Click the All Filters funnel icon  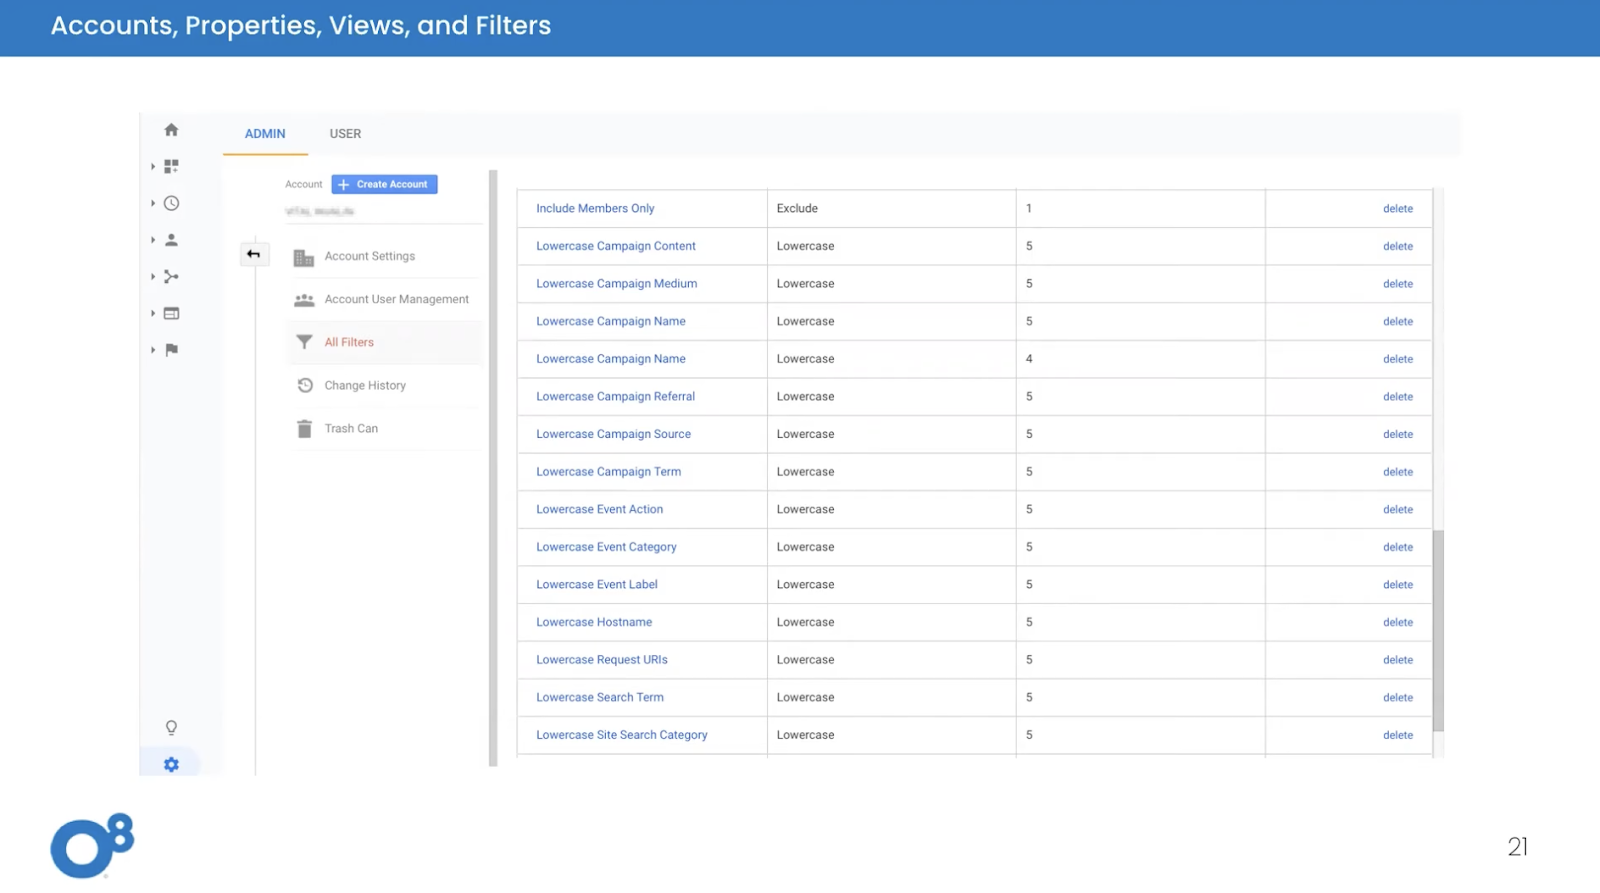coord(304,342)
